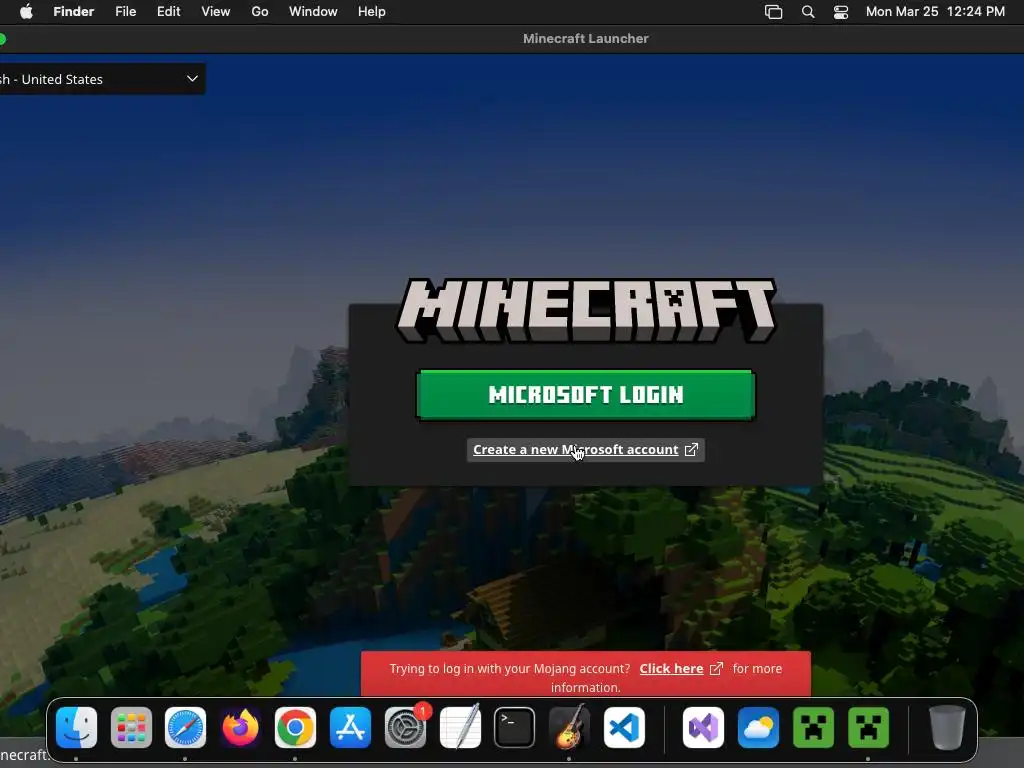Viewport: 1024px width, 768px height.
Task: Launch Google Chrome from the Dock
Action: 295,727
